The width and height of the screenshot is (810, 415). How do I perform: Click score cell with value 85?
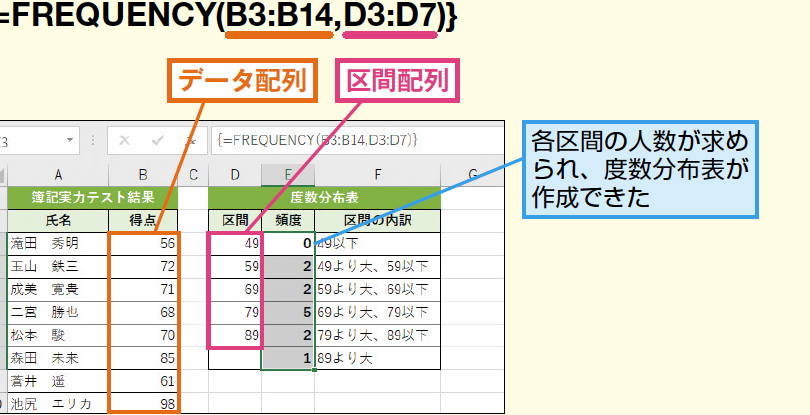point(143,358)
